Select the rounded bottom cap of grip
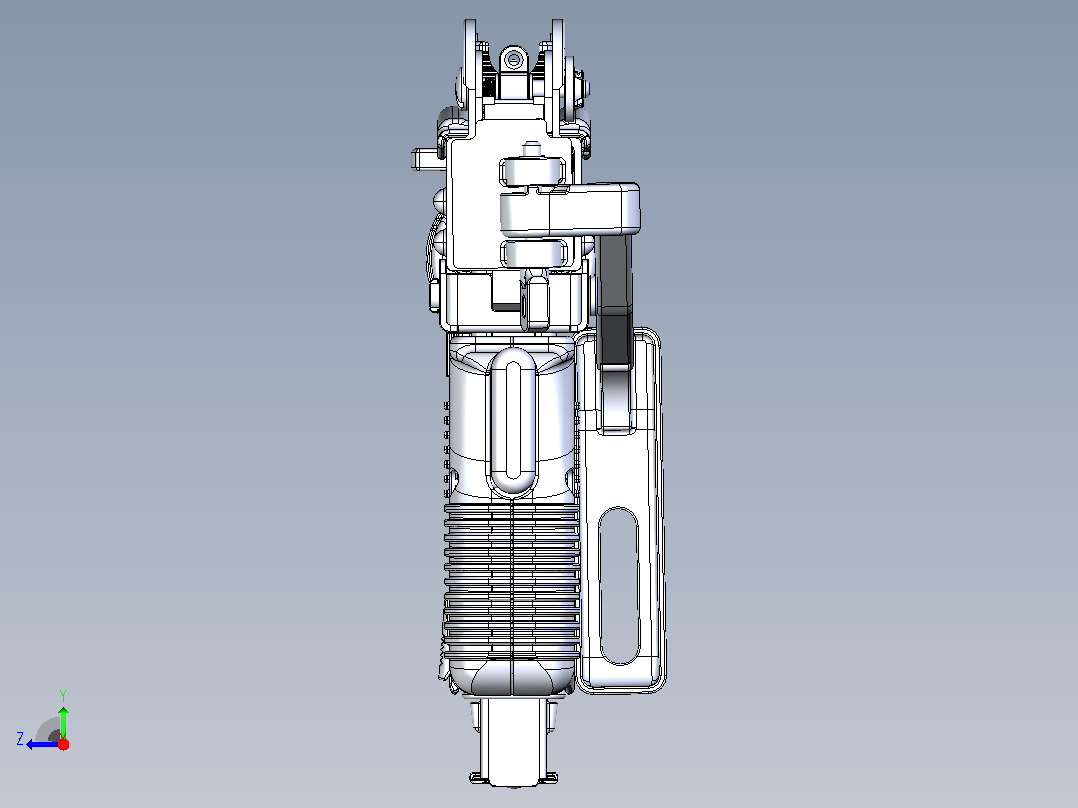This screenshot has height=808, width=1078. 512,676
